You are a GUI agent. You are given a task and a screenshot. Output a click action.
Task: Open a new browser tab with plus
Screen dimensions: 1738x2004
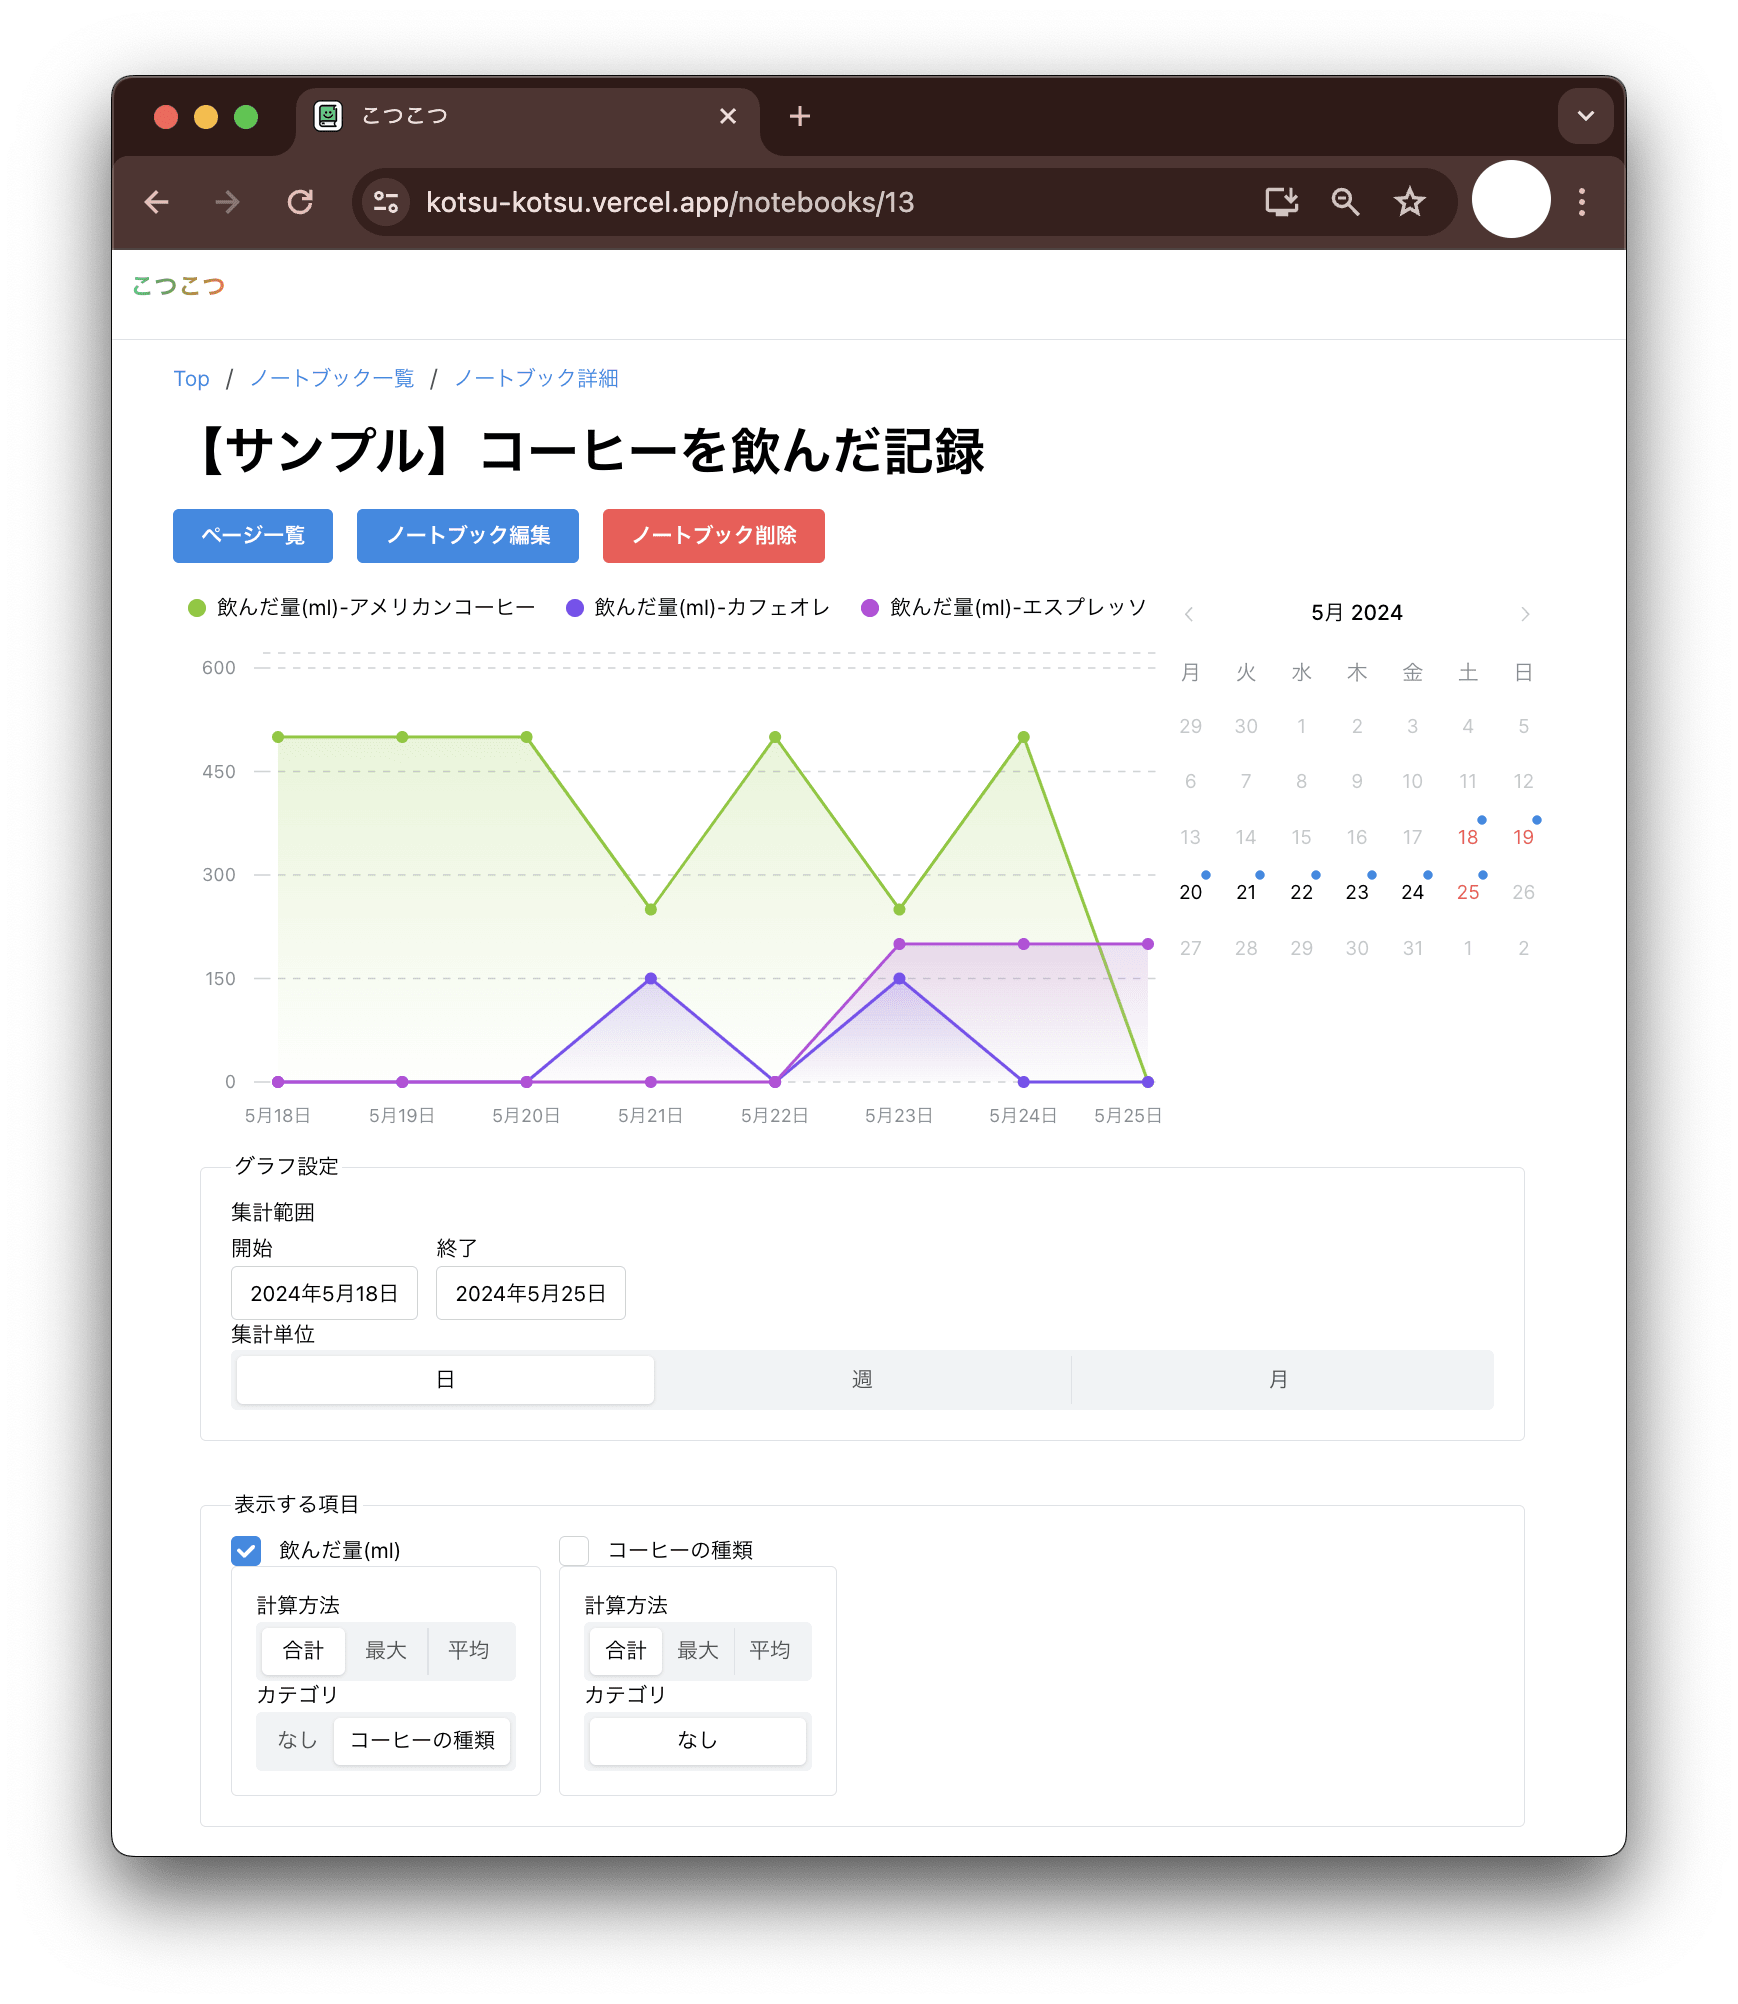(800, 117)
